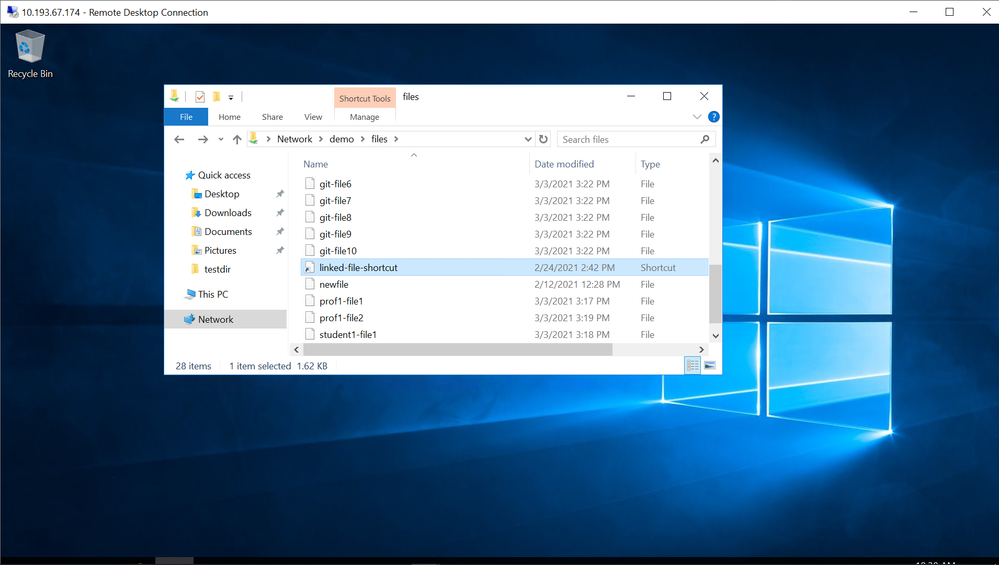Click the New folder quick access icon
999x565 pixels.
coord(216,97)
